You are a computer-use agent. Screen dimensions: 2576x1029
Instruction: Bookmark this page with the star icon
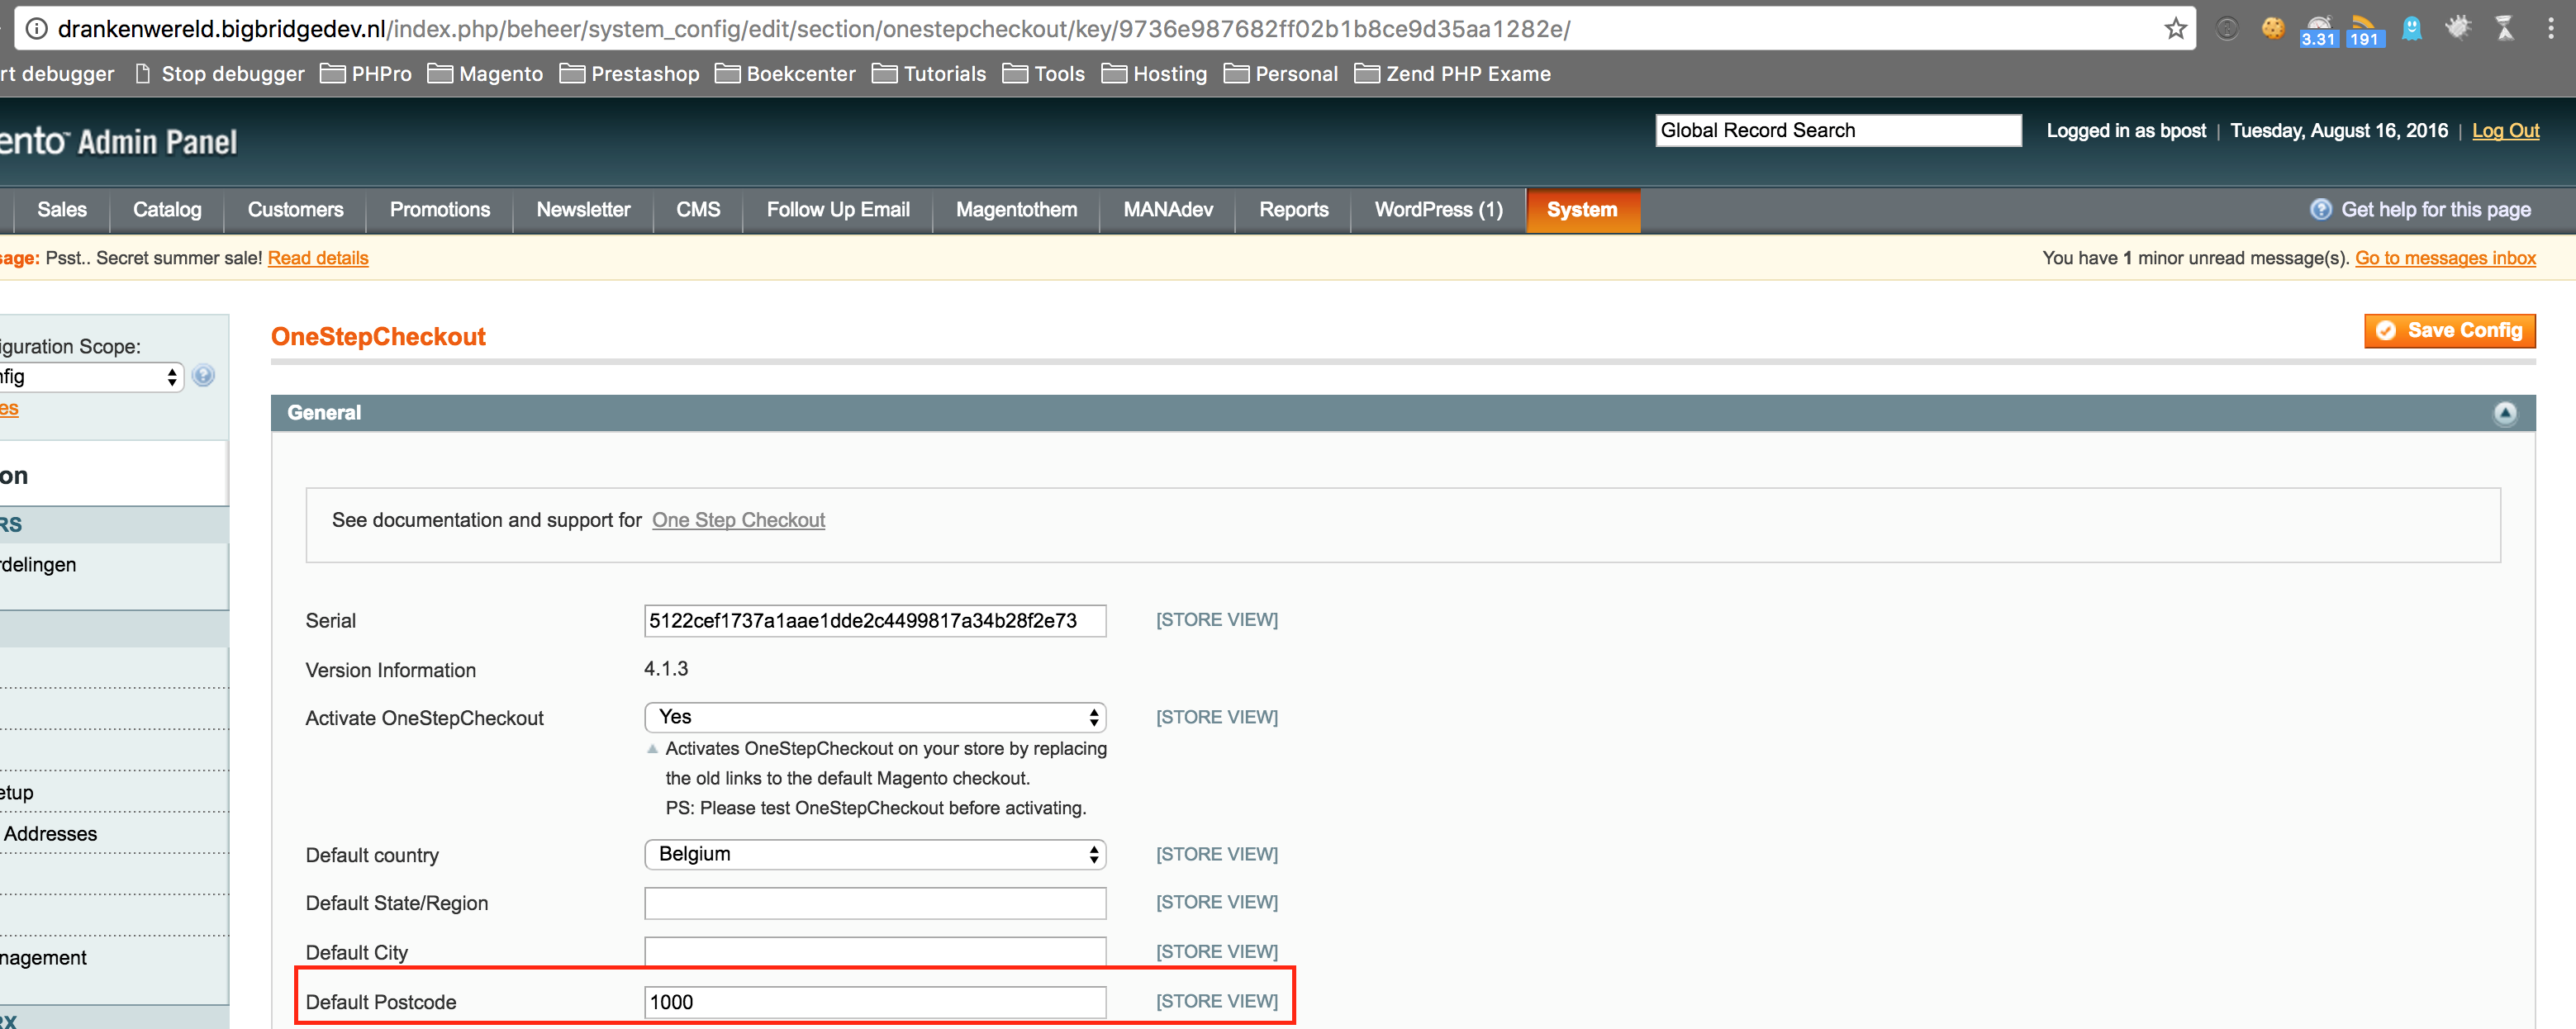click(2175, 28)
